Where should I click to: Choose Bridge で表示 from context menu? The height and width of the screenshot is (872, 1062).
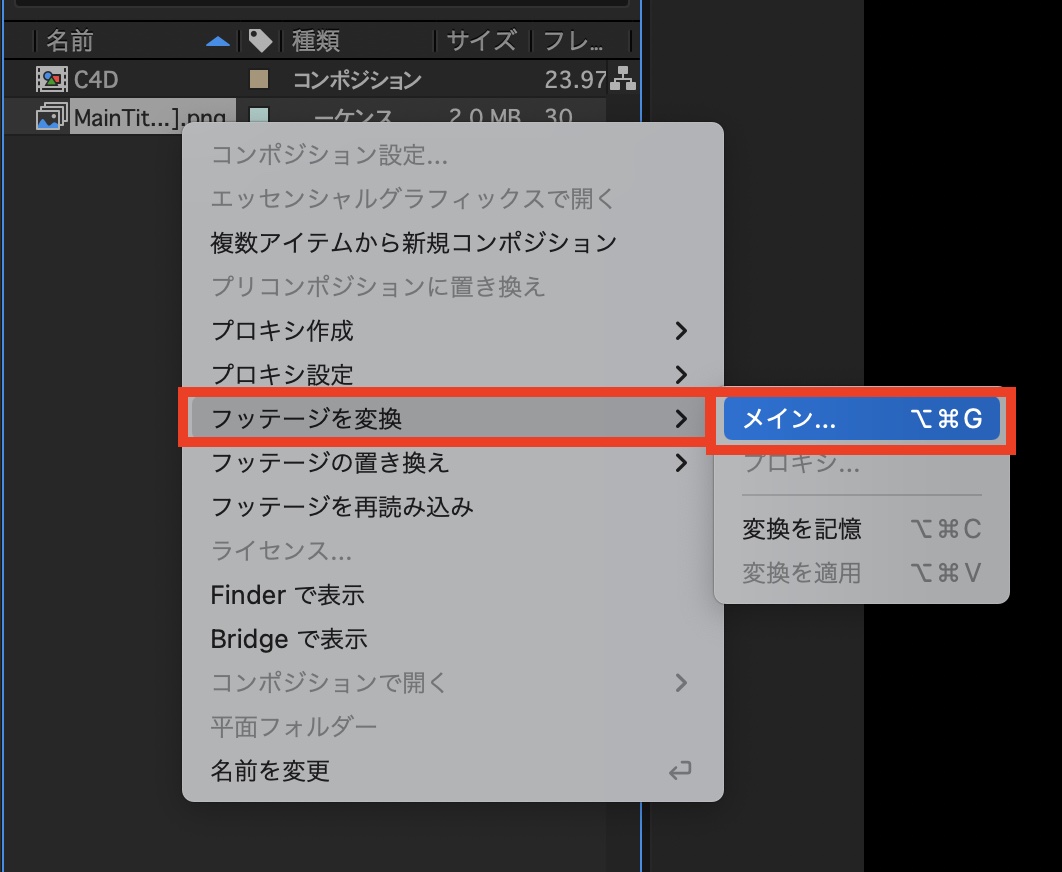(289, 639)
